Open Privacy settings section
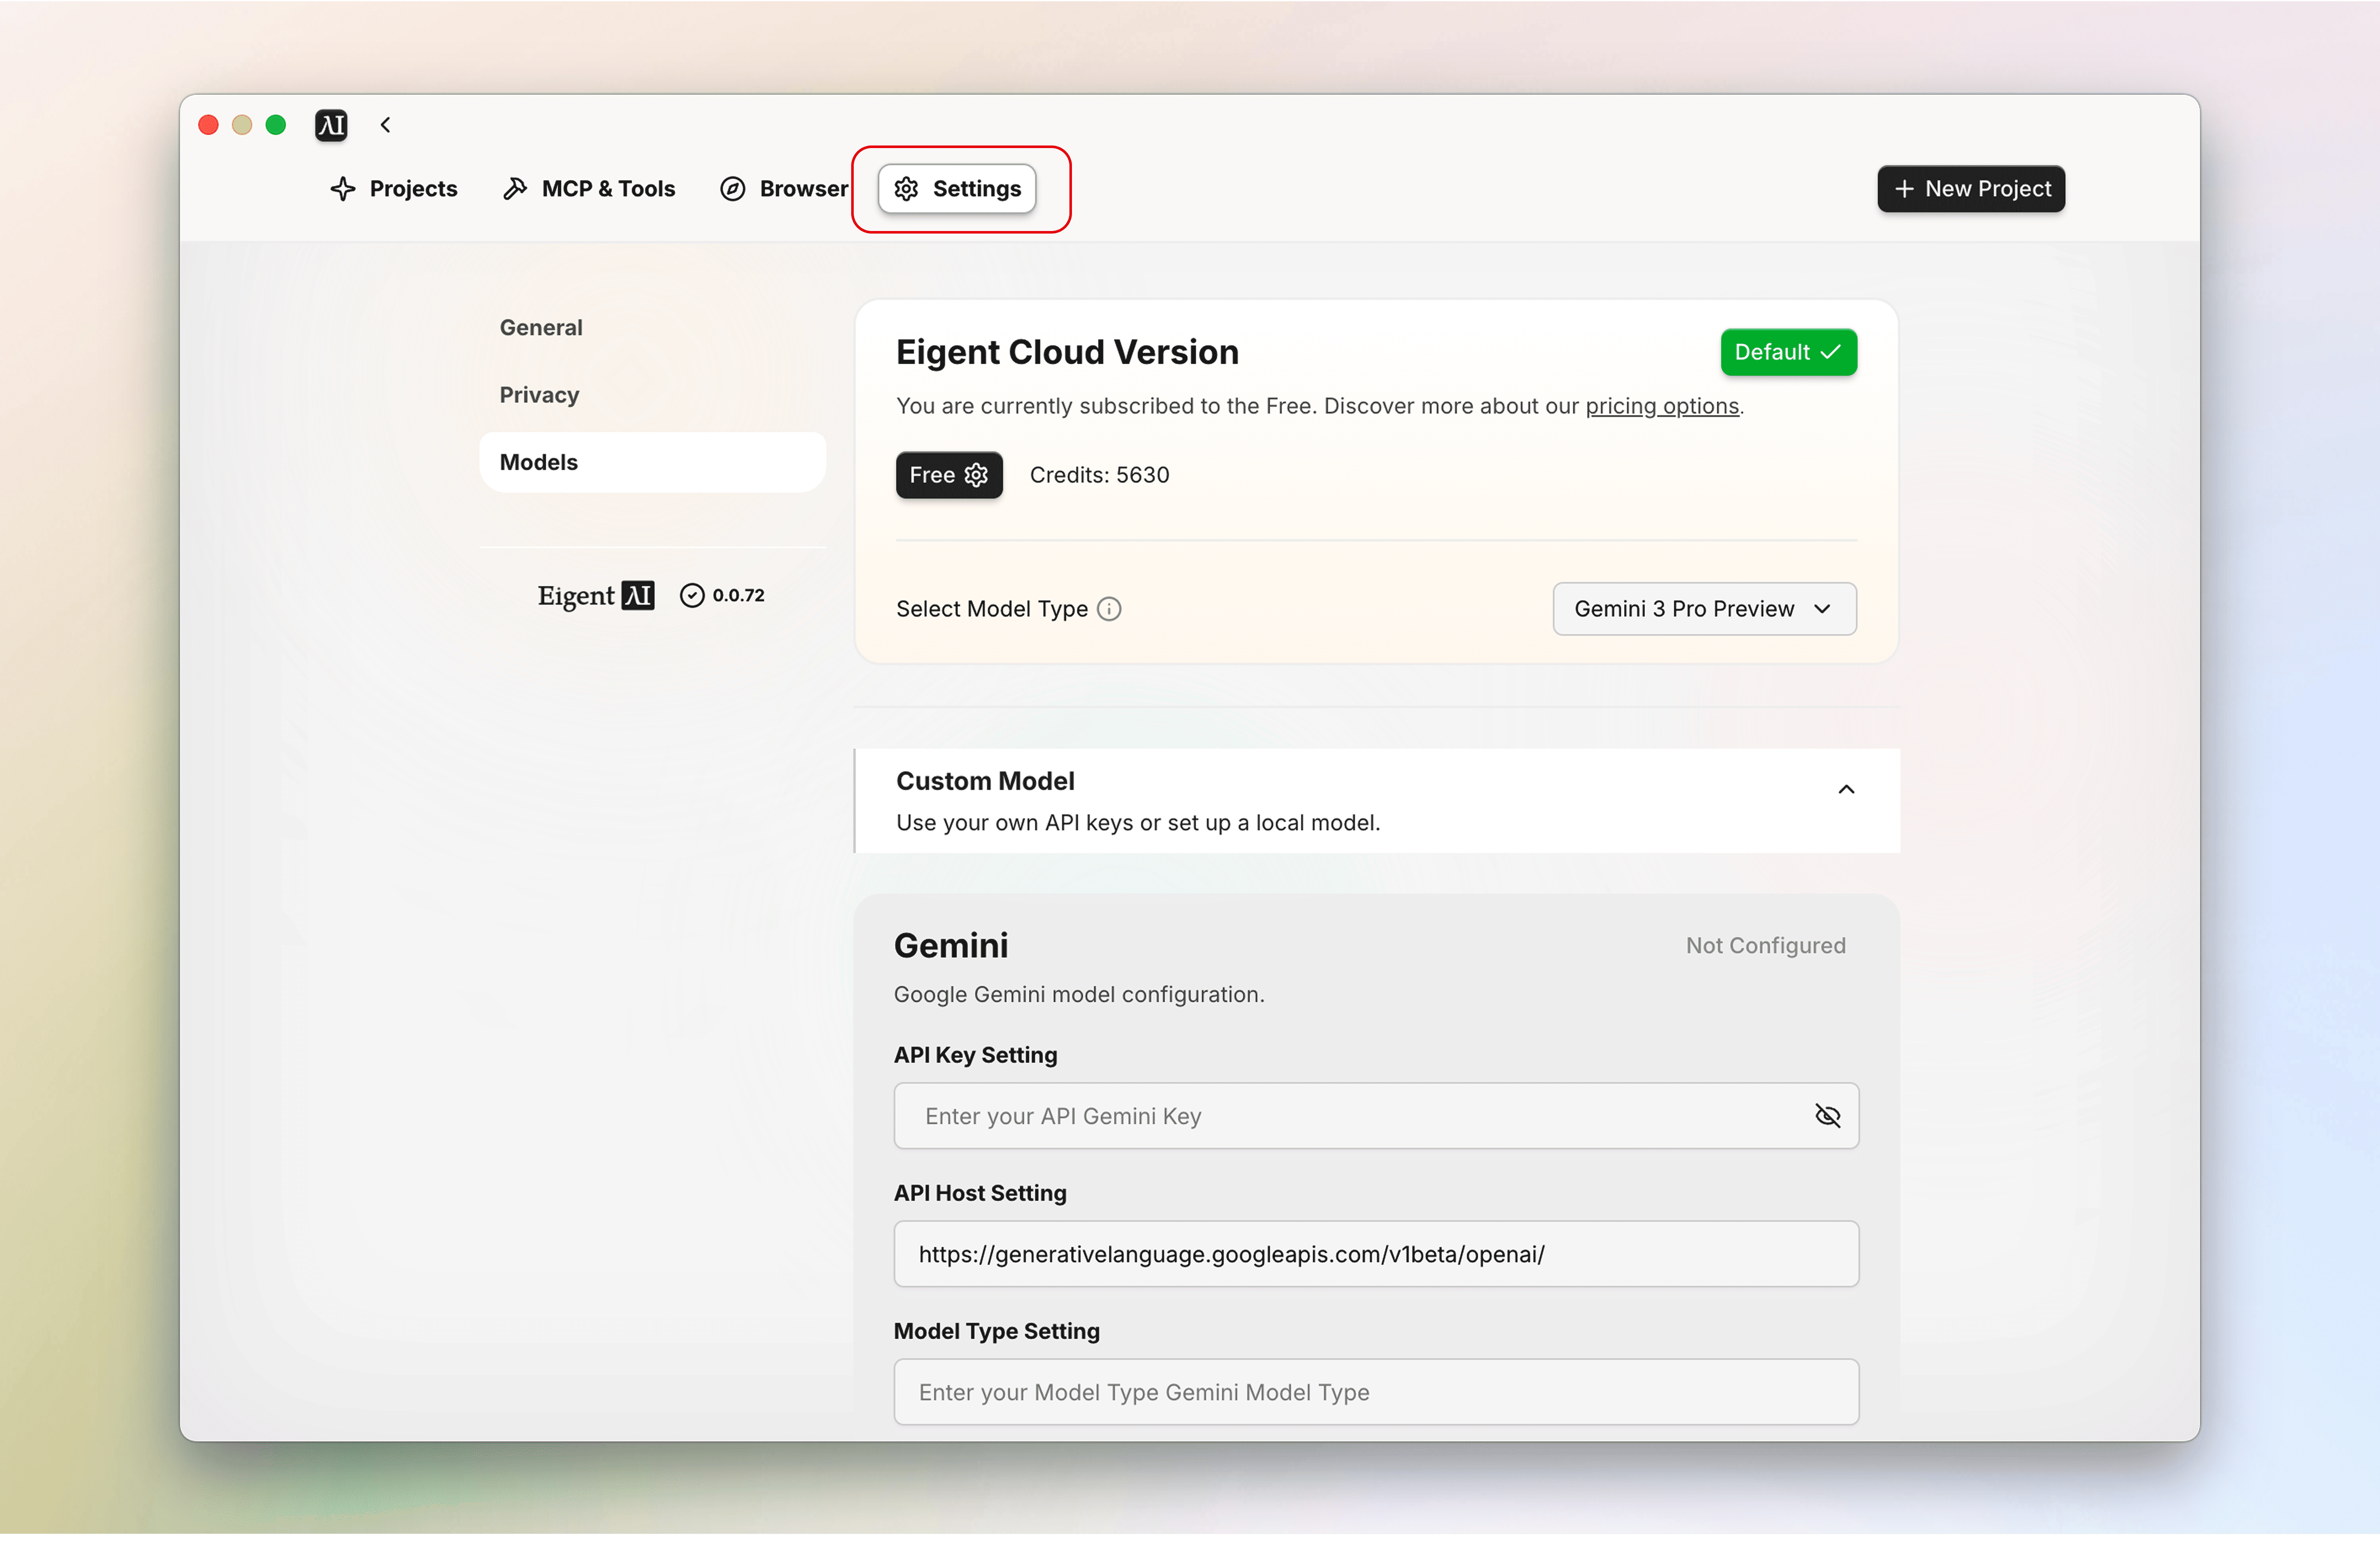Image resolution: width=2380 pixels, height=1566 pixels. coord(539,395)
